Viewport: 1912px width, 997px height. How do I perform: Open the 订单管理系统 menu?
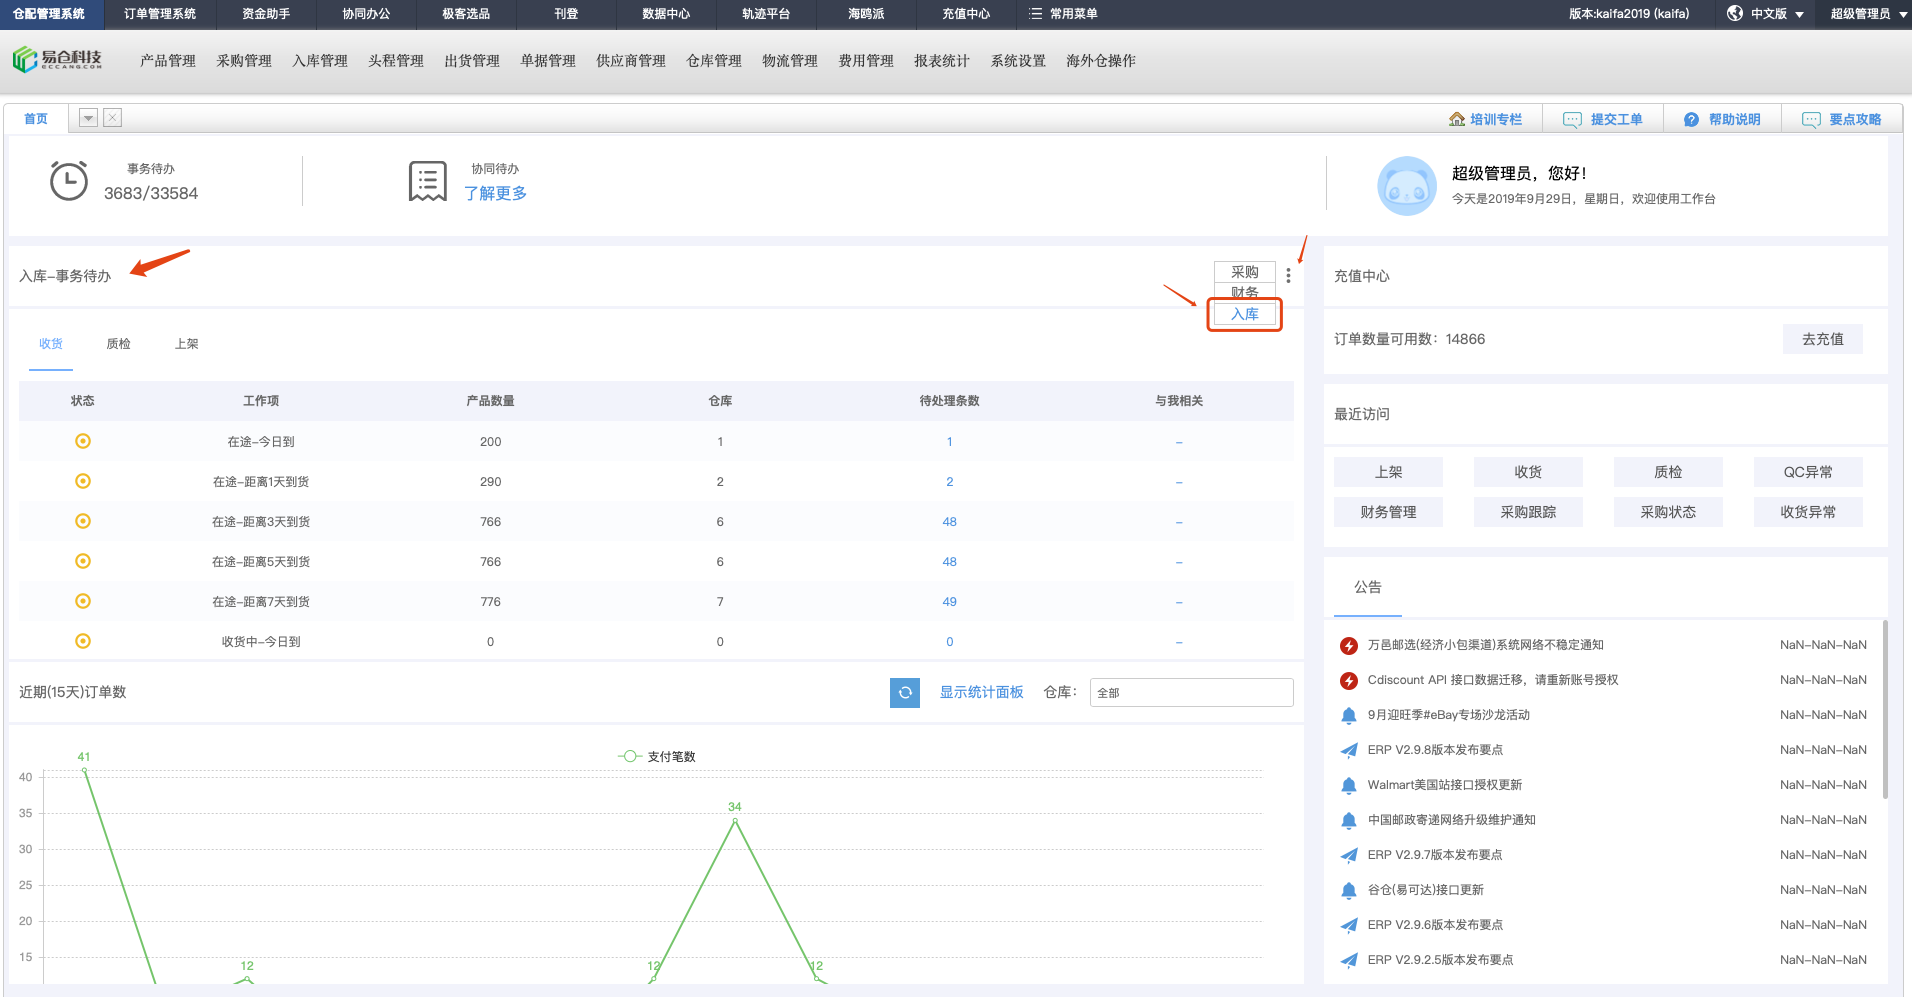click(158, 14)
